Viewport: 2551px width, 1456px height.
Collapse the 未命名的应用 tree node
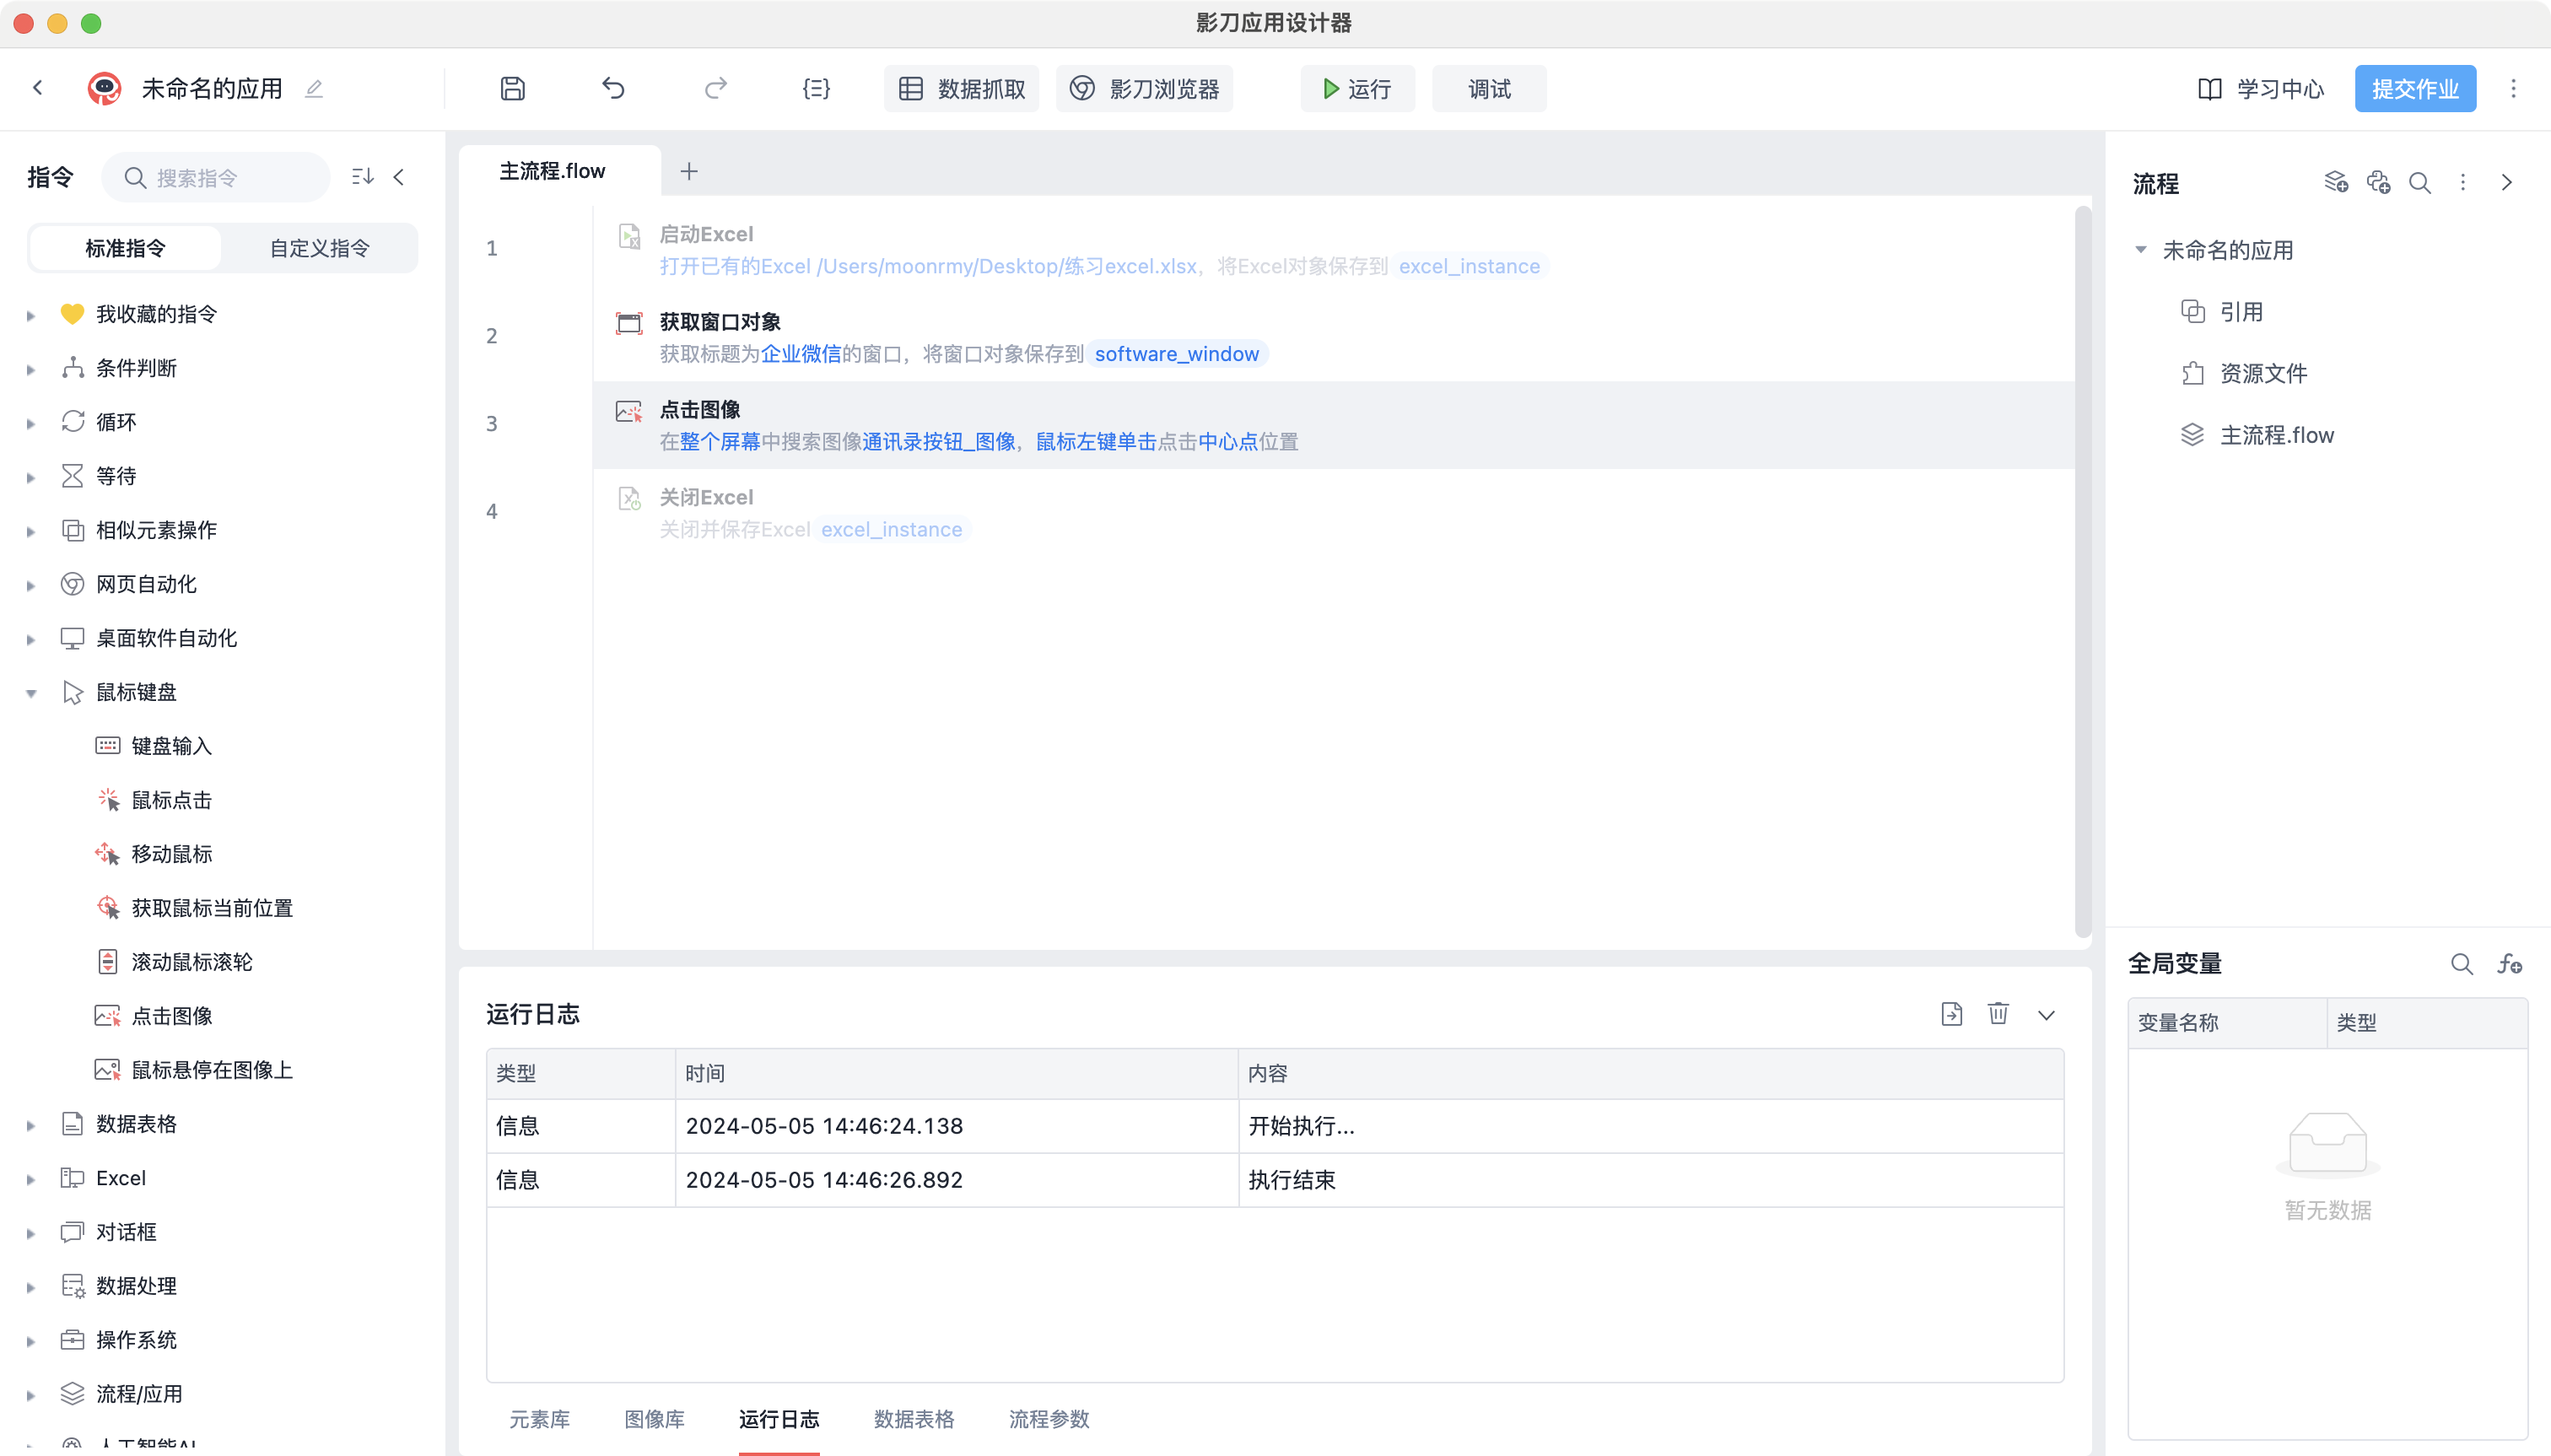pyautogui.click(x=2140, y=250)
